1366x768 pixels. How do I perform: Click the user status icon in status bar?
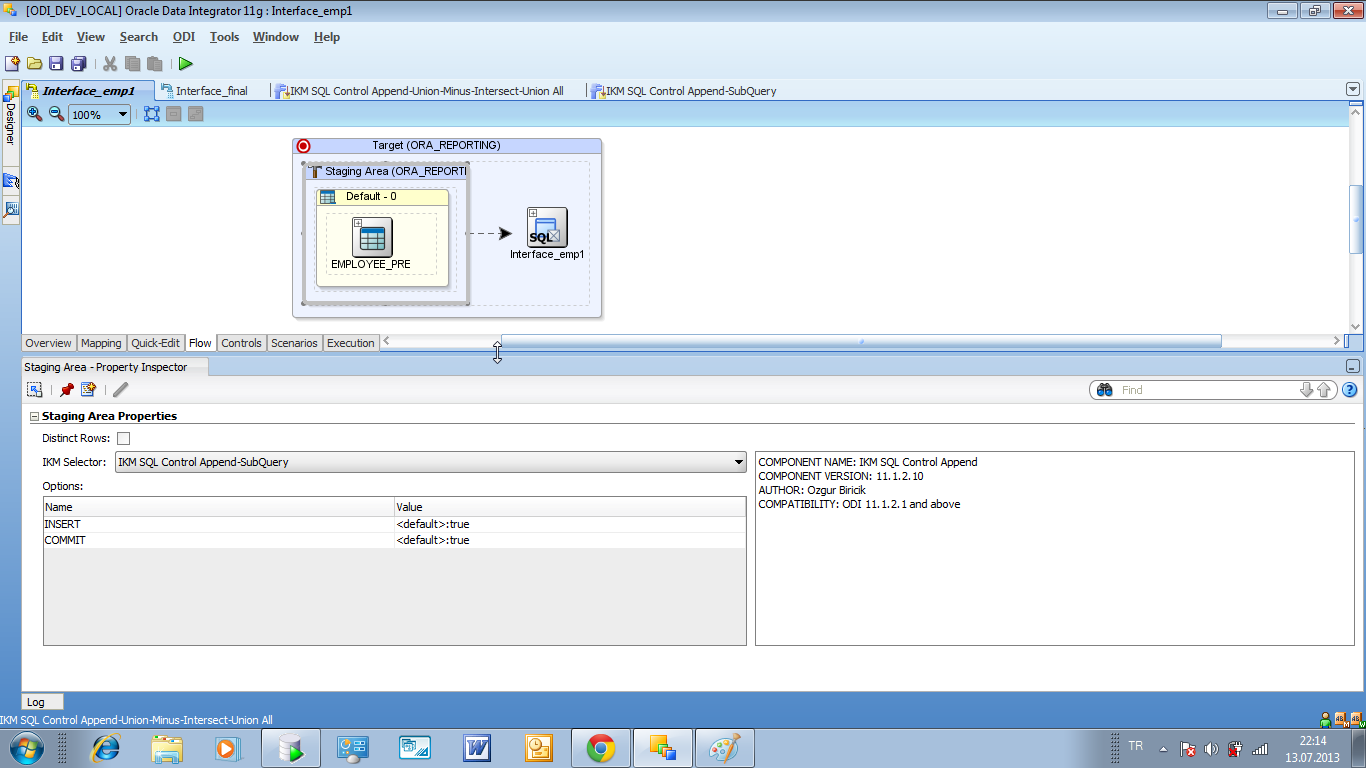click(x=1326, y=719)
